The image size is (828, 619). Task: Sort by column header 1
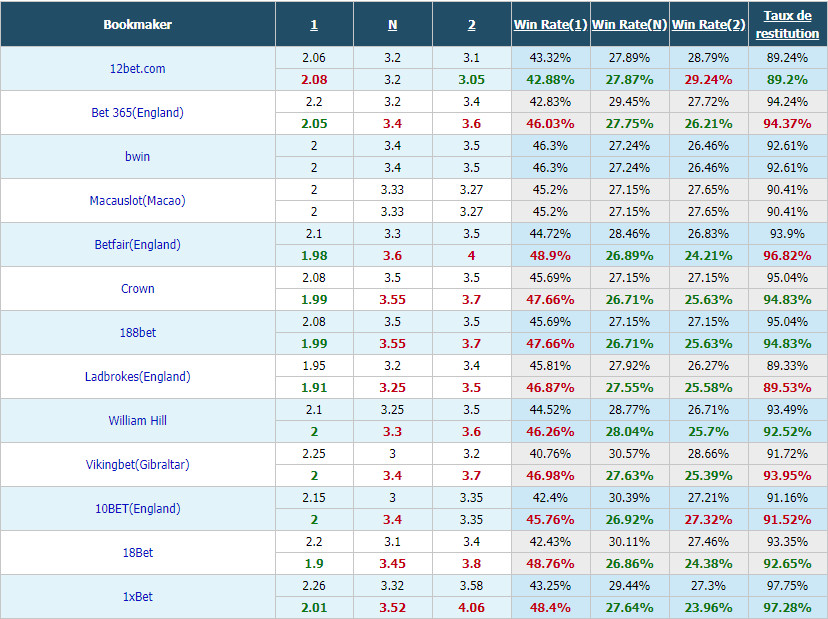tap(314, 25)
